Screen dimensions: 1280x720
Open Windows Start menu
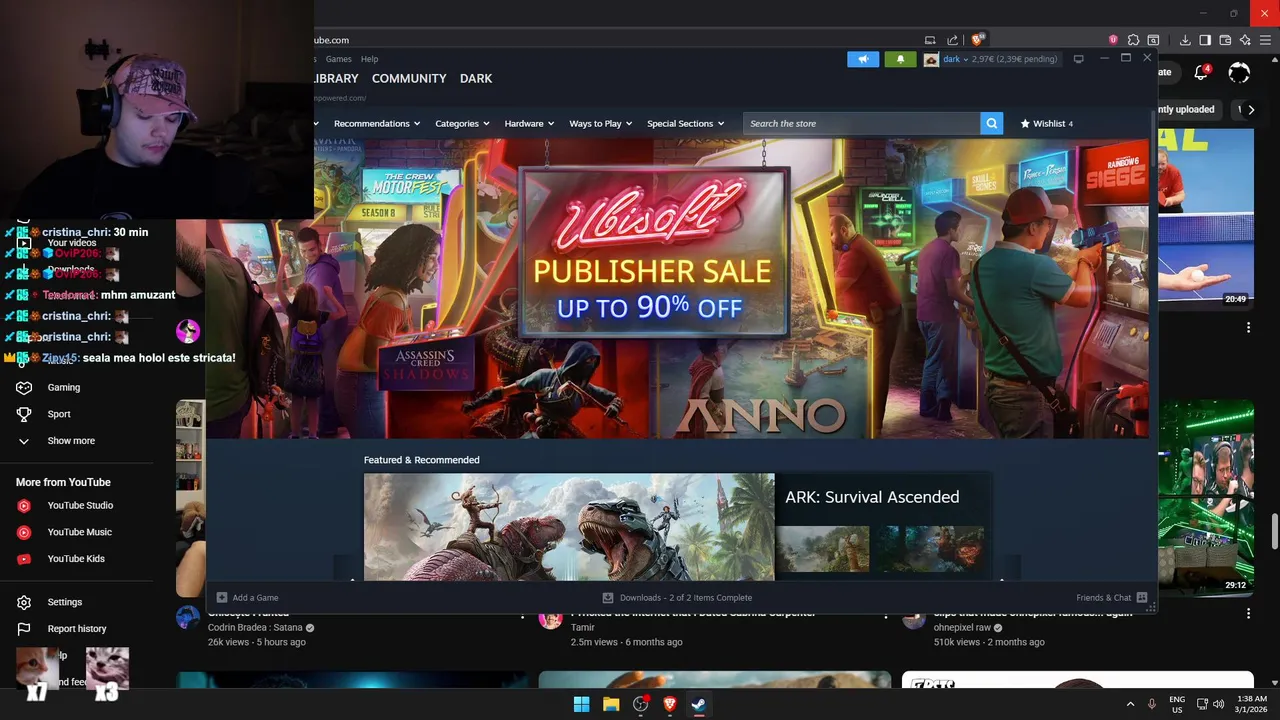click(581, 704)
